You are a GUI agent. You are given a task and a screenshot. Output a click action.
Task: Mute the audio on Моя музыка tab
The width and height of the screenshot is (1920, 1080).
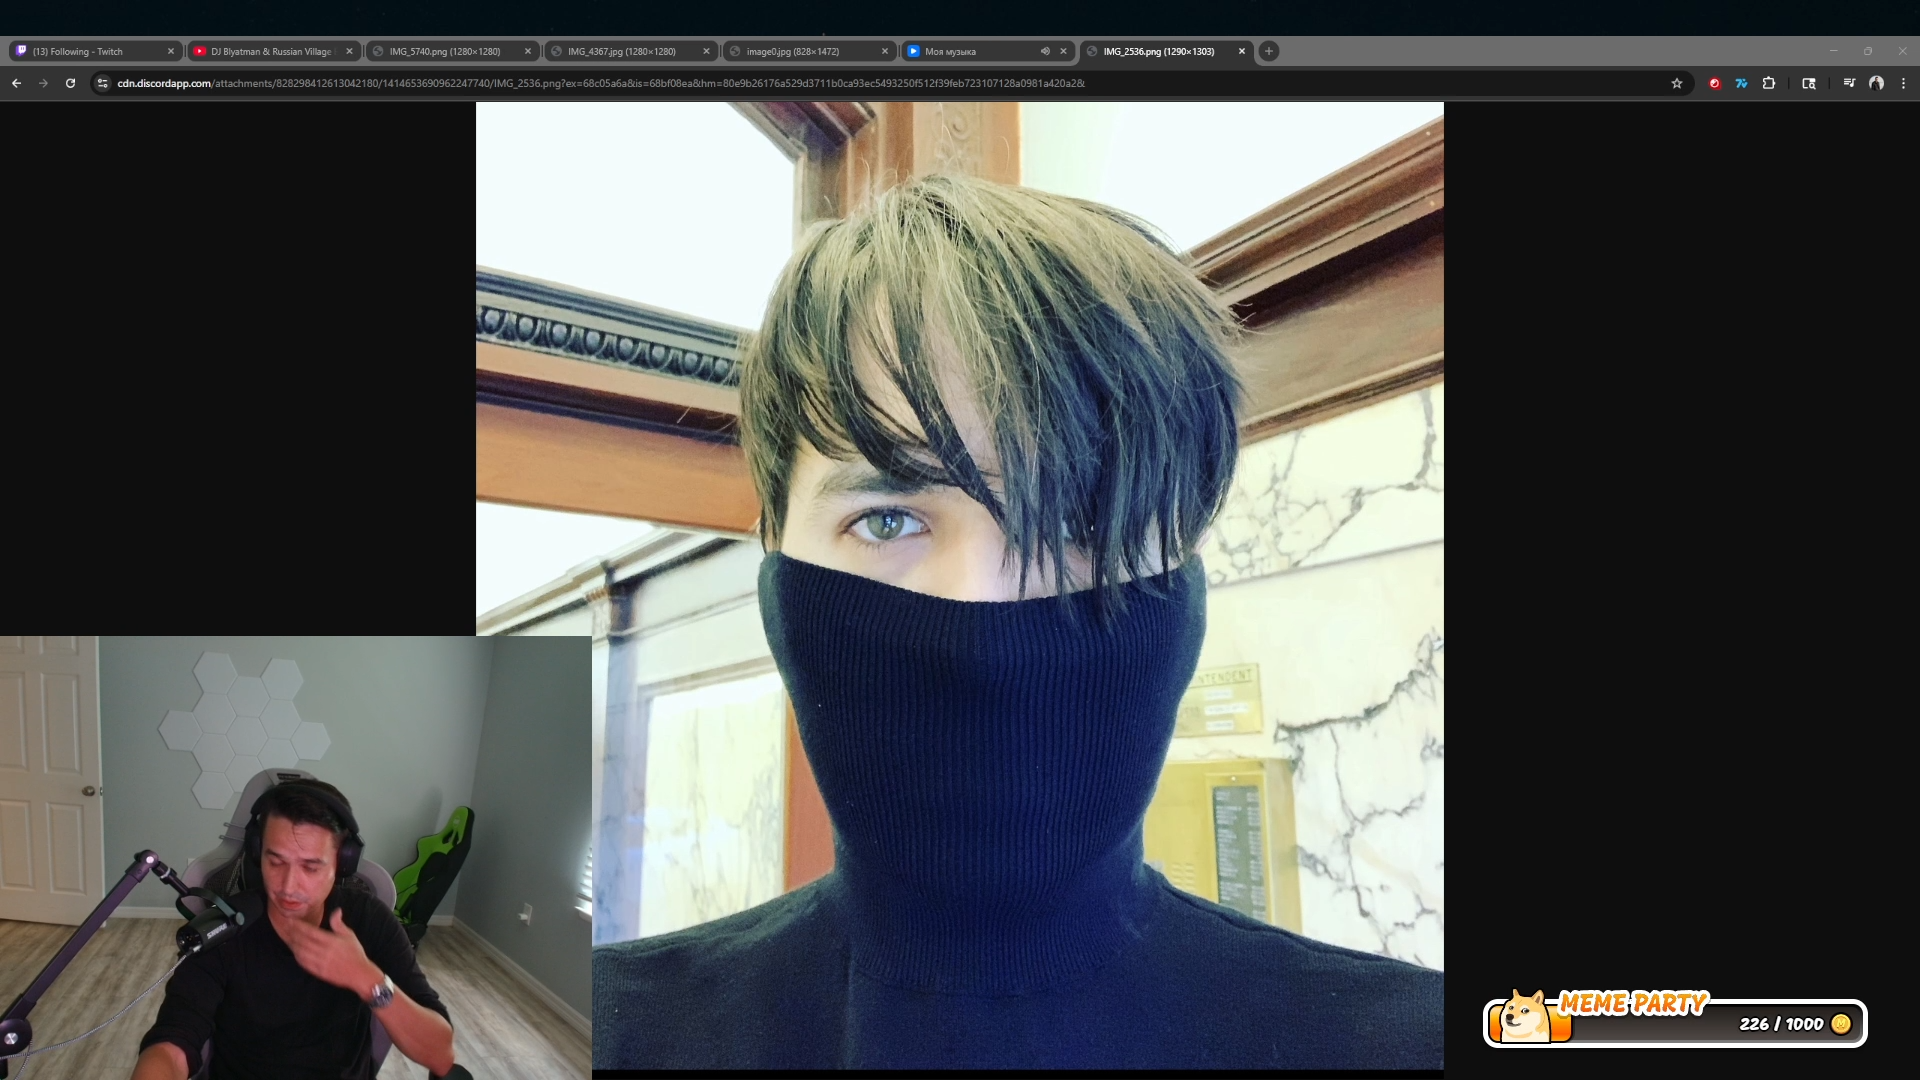1045,51
